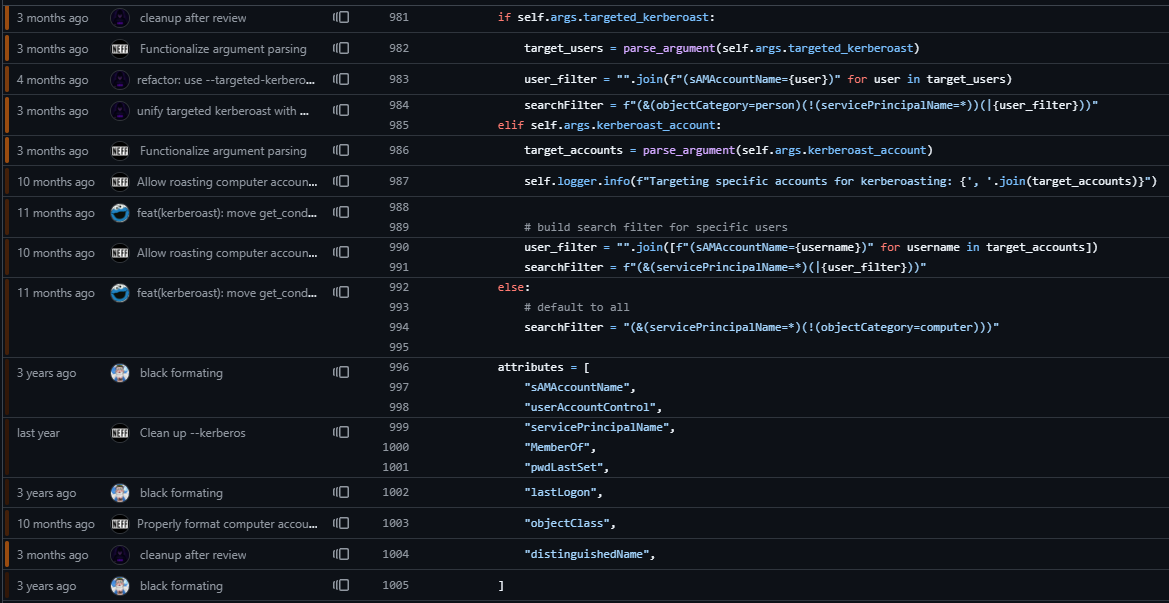
Task: Open 'Clean up --kerberos' commit
Action: 193,432
